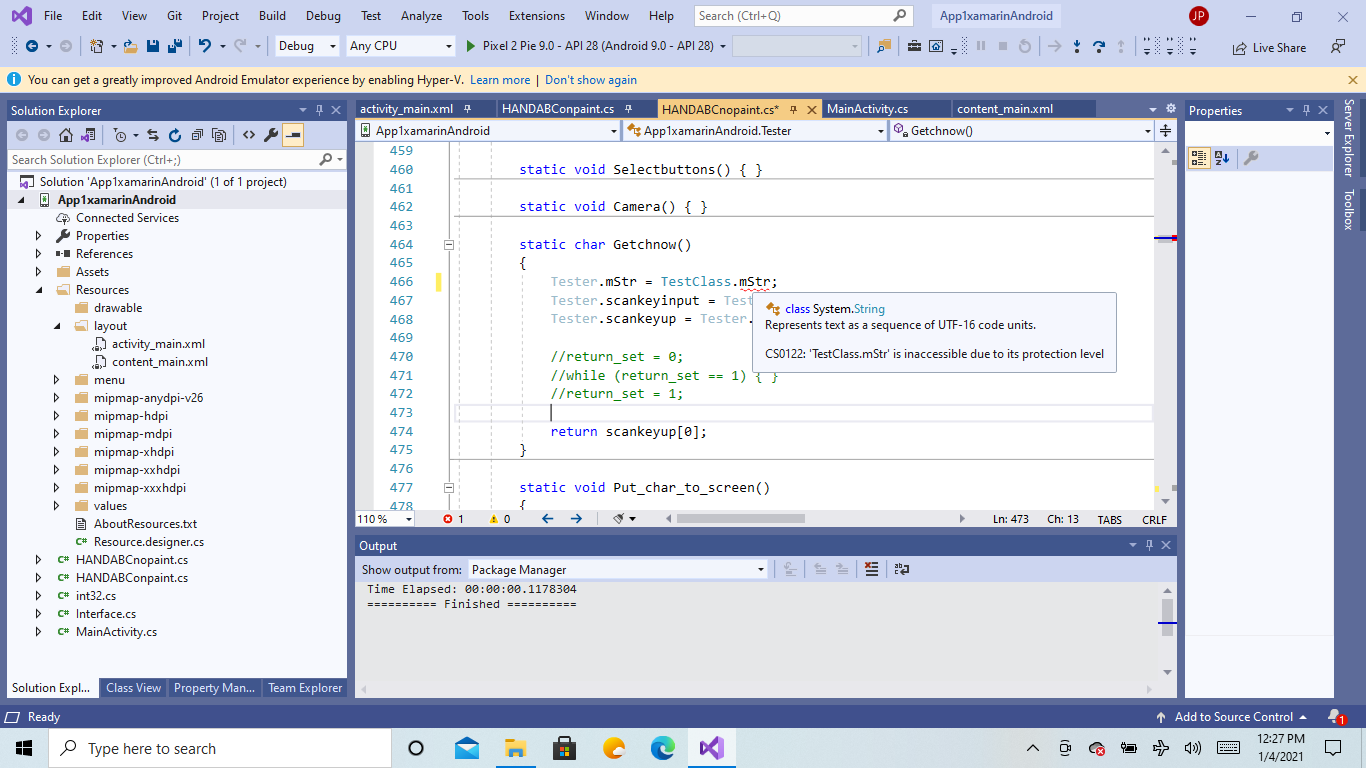Click the Open File folder icon
1366x768 pixels.
point(131,46)
